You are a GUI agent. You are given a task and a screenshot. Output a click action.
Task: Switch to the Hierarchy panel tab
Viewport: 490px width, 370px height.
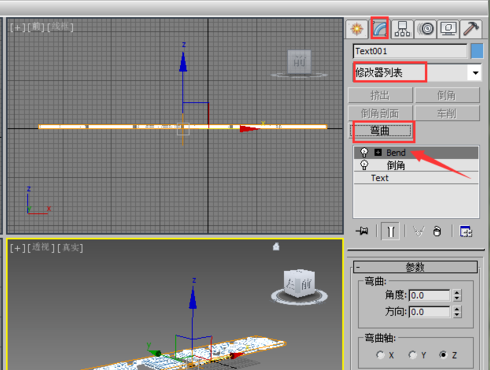click(402, 29)
